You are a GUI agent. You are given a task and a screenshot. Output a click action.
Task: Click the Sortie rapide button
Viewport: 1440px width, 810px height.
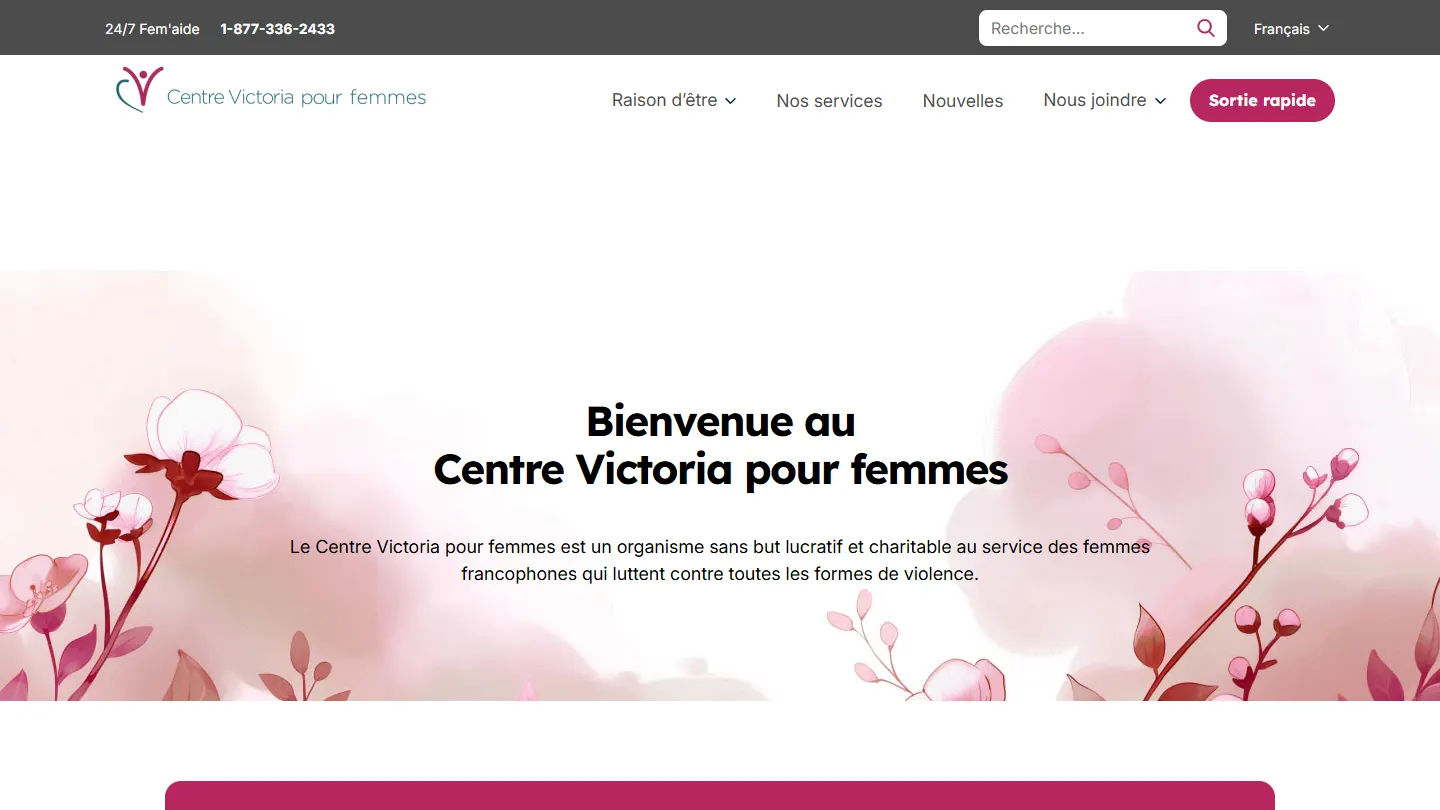click(x=1262, y=100)
